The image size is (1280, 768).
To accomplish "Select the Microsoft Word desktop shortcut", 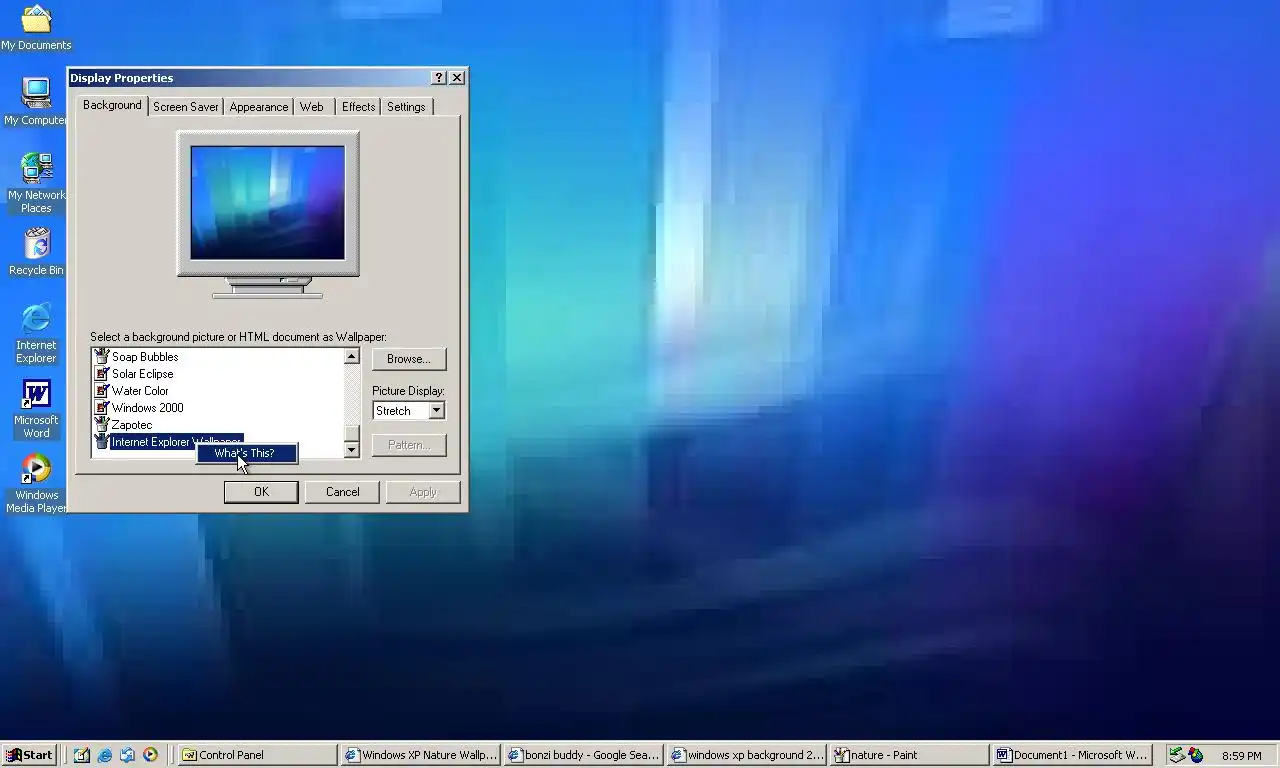I will pos(36,408).
